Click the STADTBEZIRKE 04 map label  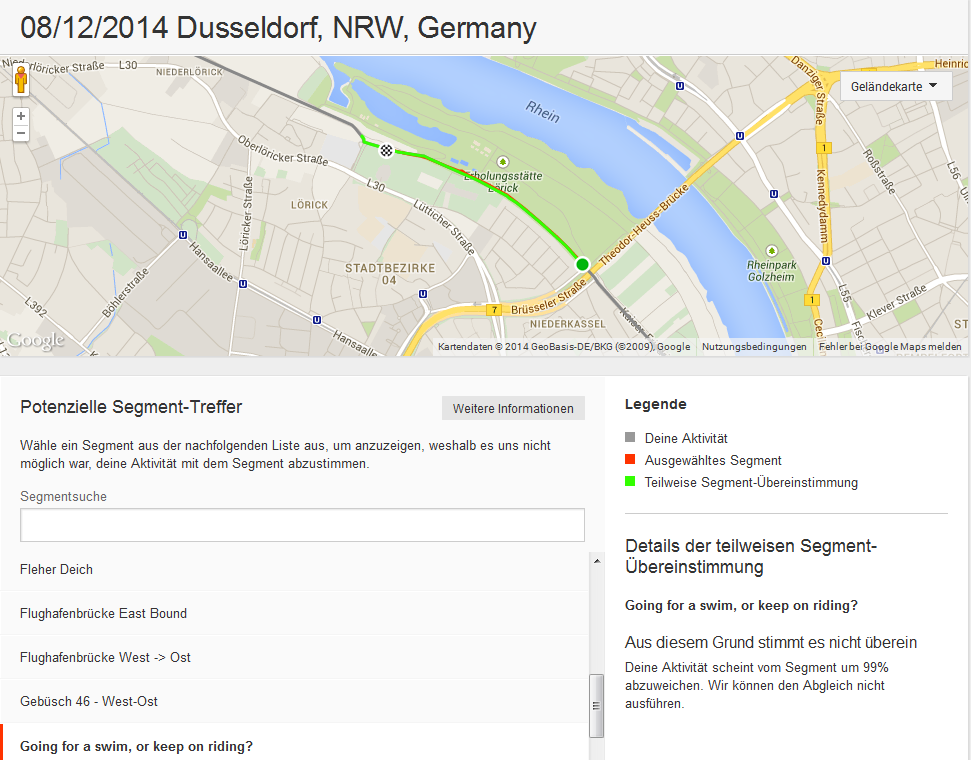click(390, 274)
